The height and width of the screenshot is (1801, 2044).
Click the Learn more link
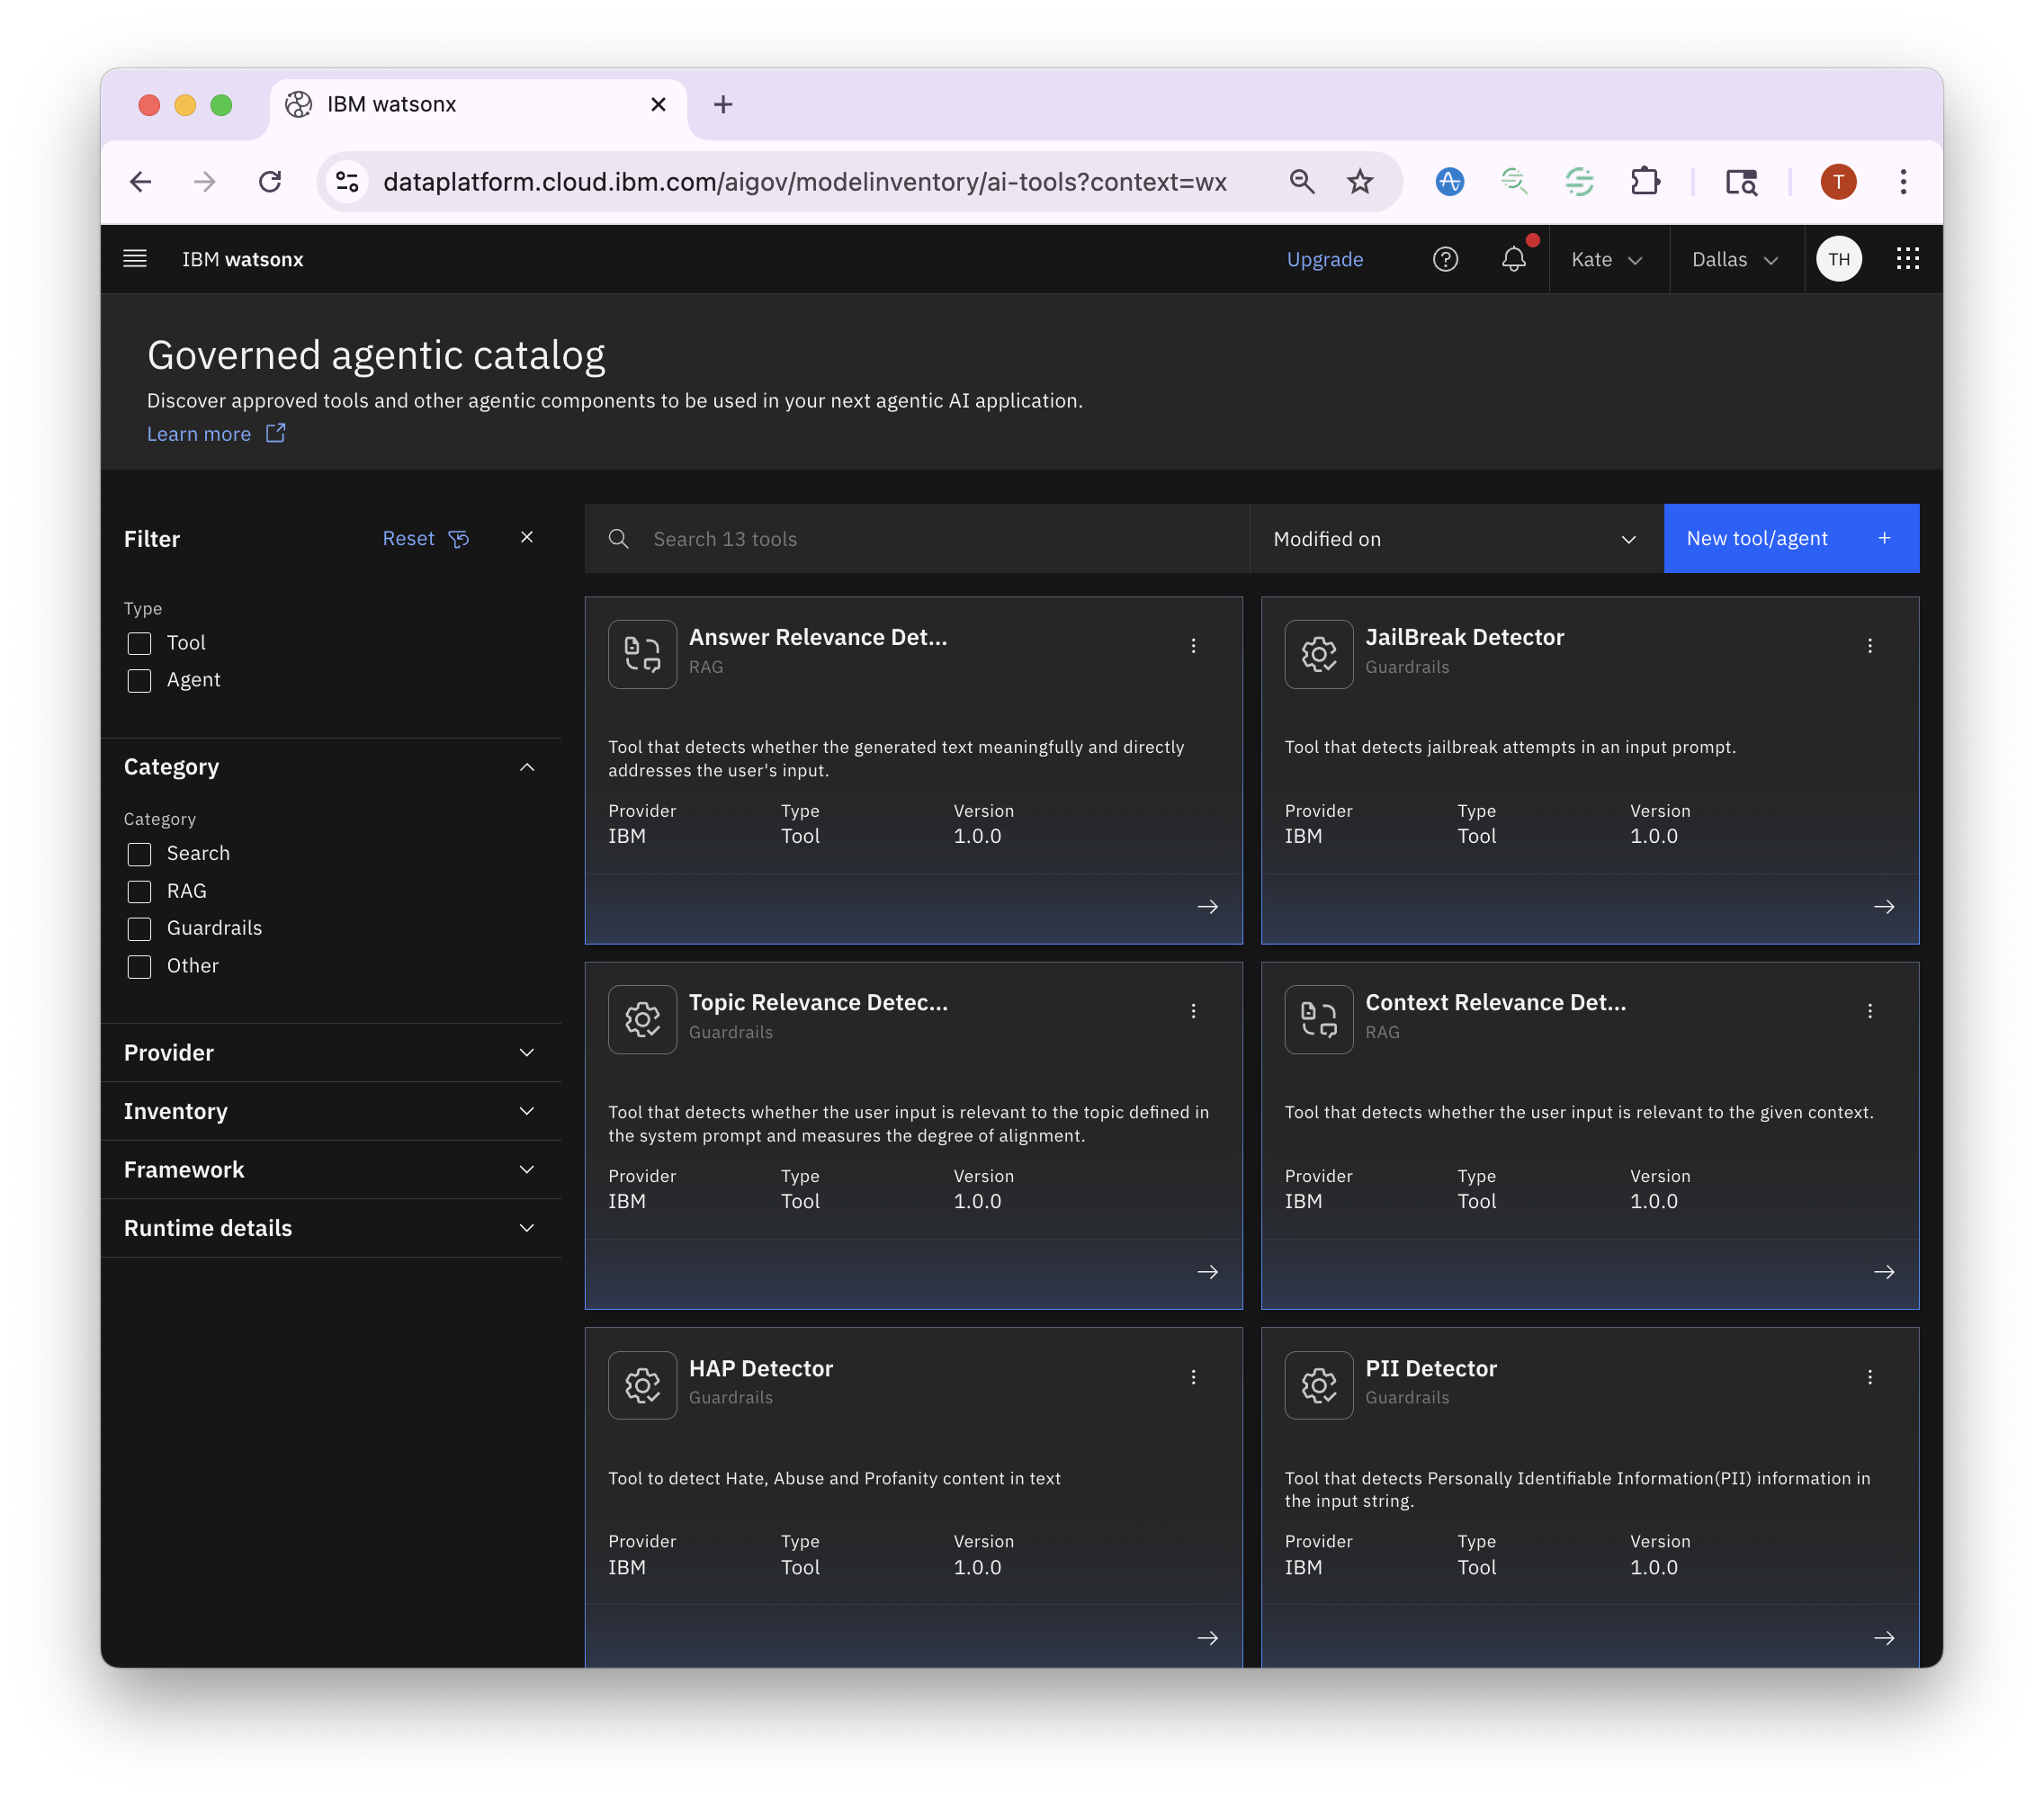pyautogui.click(x=199, y=434)
